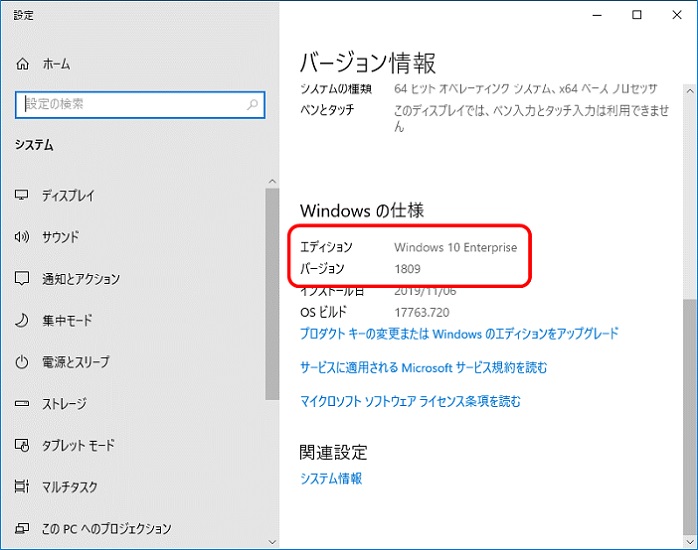Open 集中モード settings
Viewport: 698px width, 550px height.
point(67,320)
